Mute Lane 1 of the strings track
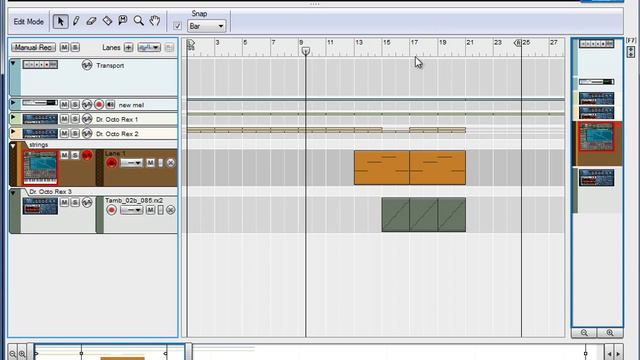Image resolution: width=640 pixels, height=360 pixels. (x=150, y=163)
